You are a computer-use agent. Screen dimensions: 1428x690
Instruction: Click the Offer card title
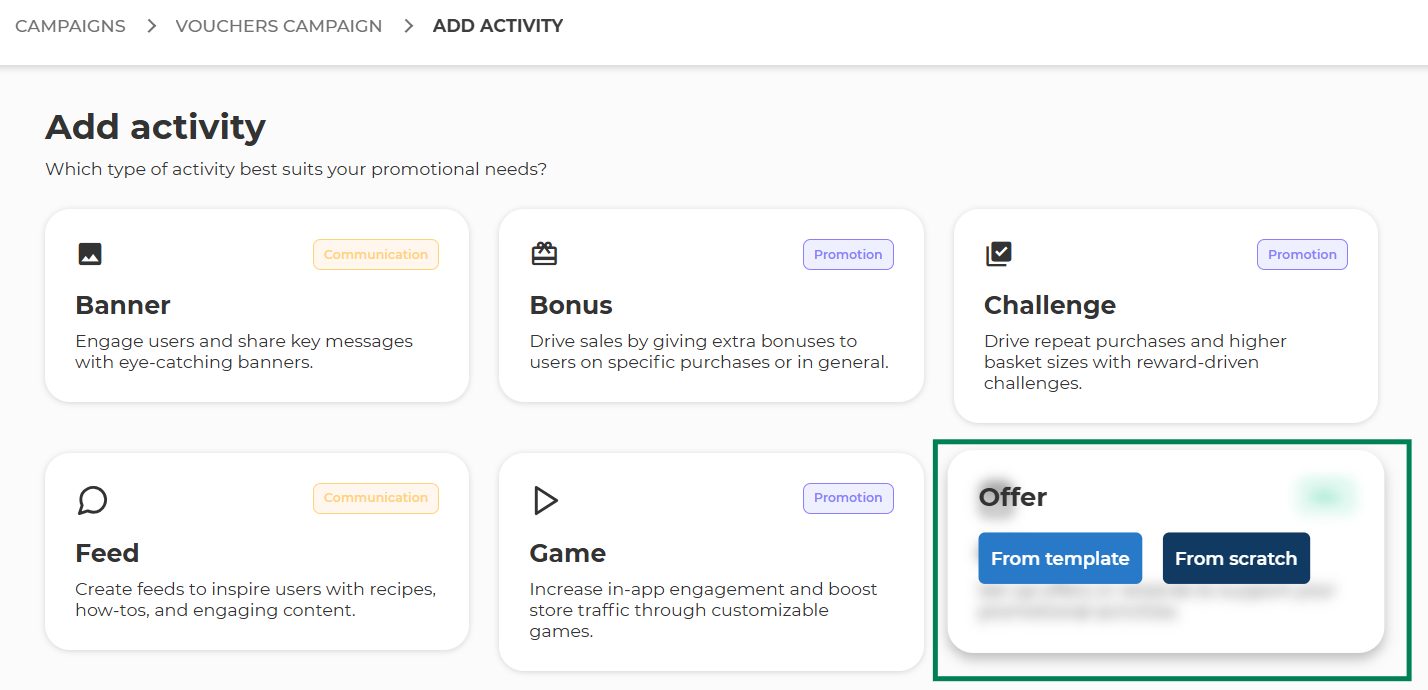[x=1013, y=497]
